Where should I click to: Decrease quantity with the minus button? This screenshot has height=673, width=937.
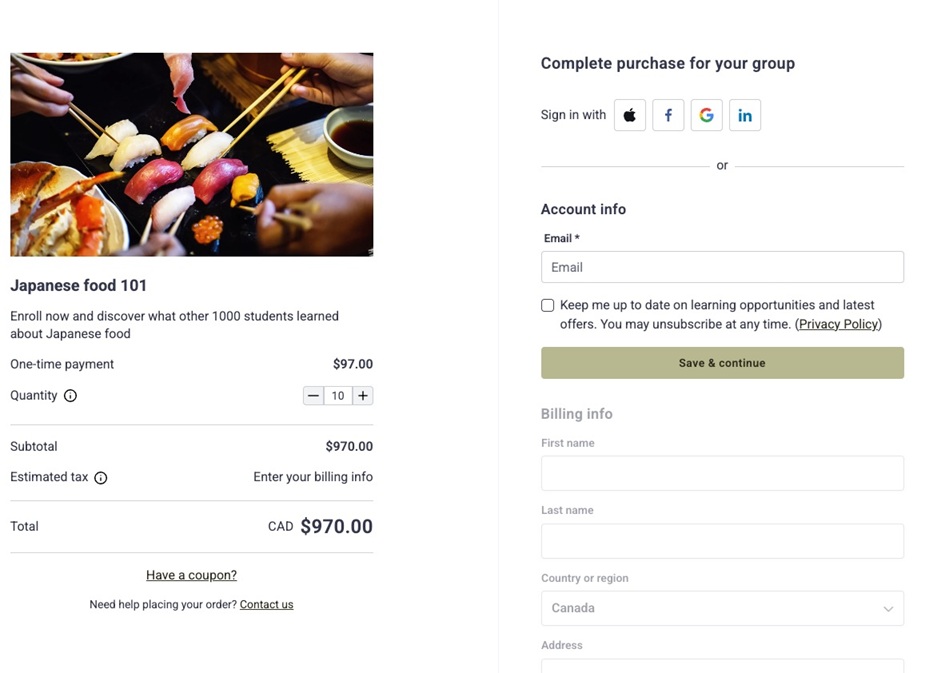[313, 396]
